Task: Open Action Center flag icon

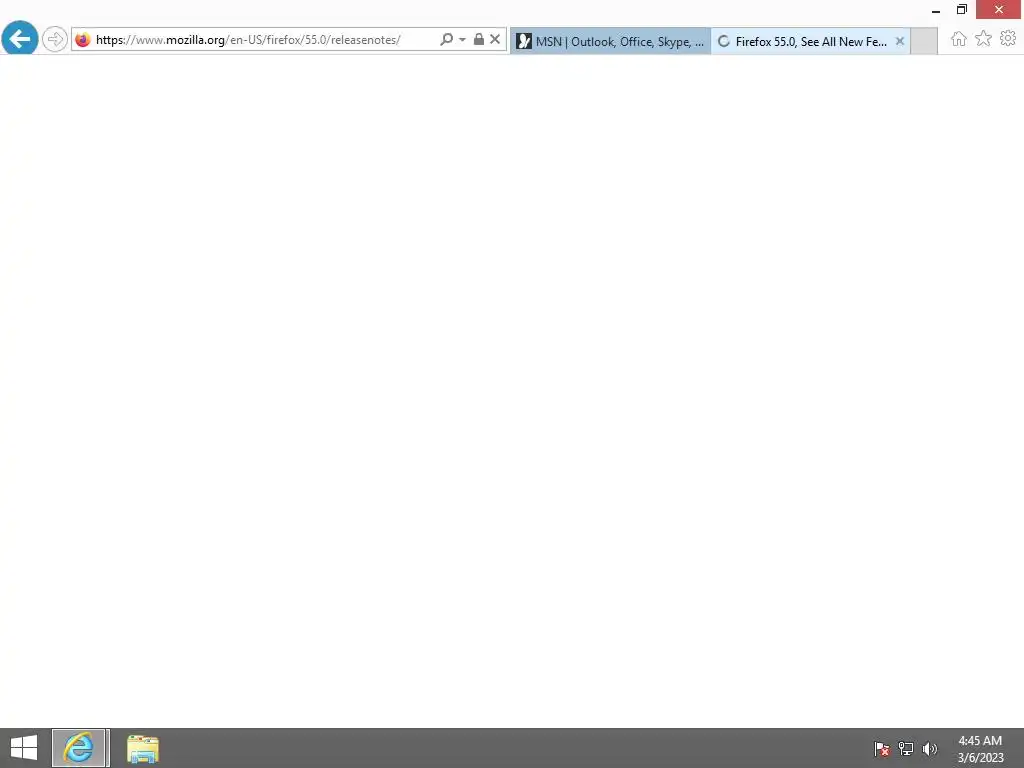Action: 882,749
